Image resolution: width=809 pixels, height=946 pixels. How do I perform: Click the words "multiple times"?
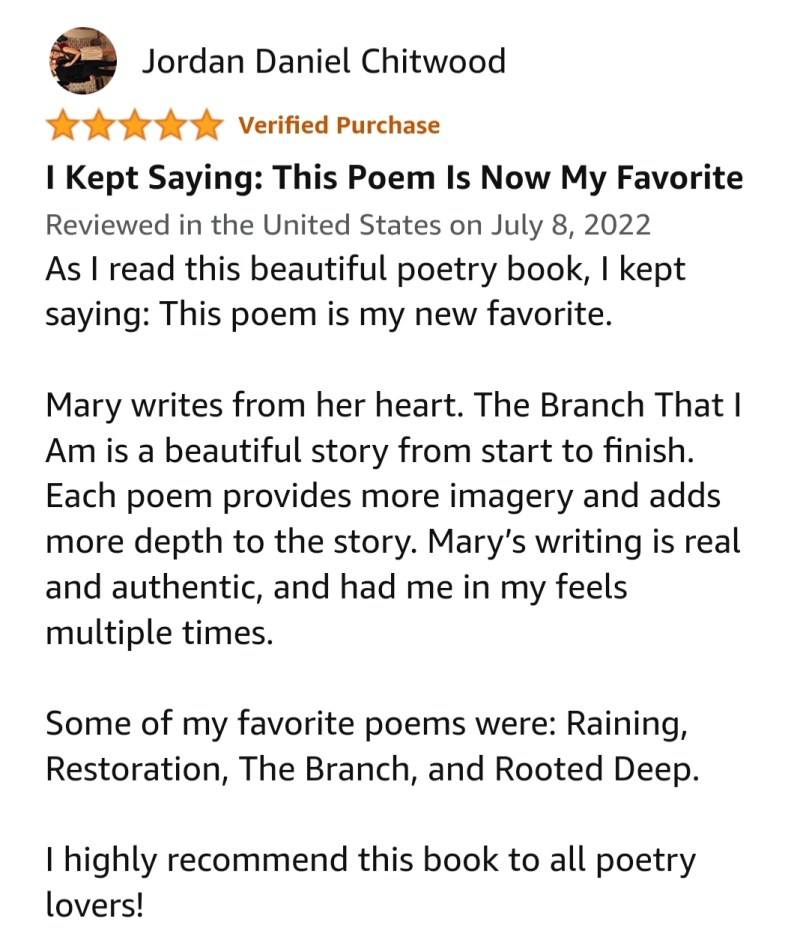pos(158,633)
